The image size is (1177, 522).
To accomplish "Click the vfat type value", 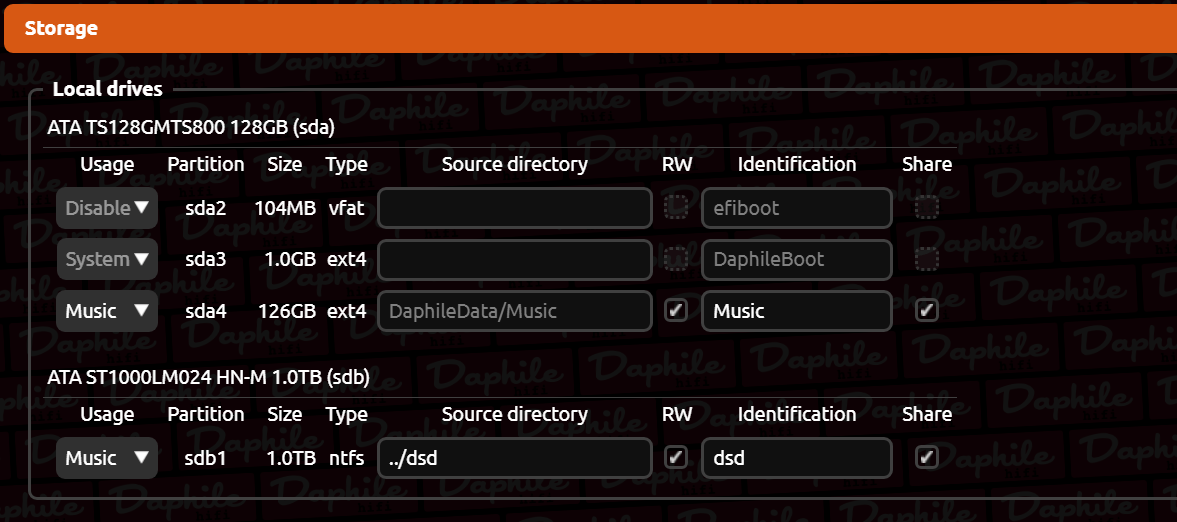I will 346,208.
